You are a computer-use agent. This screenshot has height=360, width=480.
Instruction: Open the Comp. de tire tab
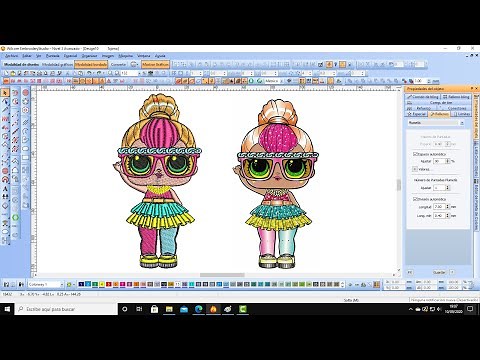(x=438, y=103)
